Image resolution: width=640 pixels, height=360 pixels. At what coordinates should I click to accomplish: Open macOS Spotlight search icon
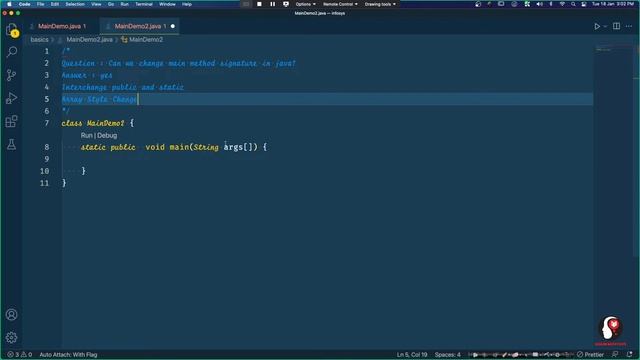[x=573, y=4]
